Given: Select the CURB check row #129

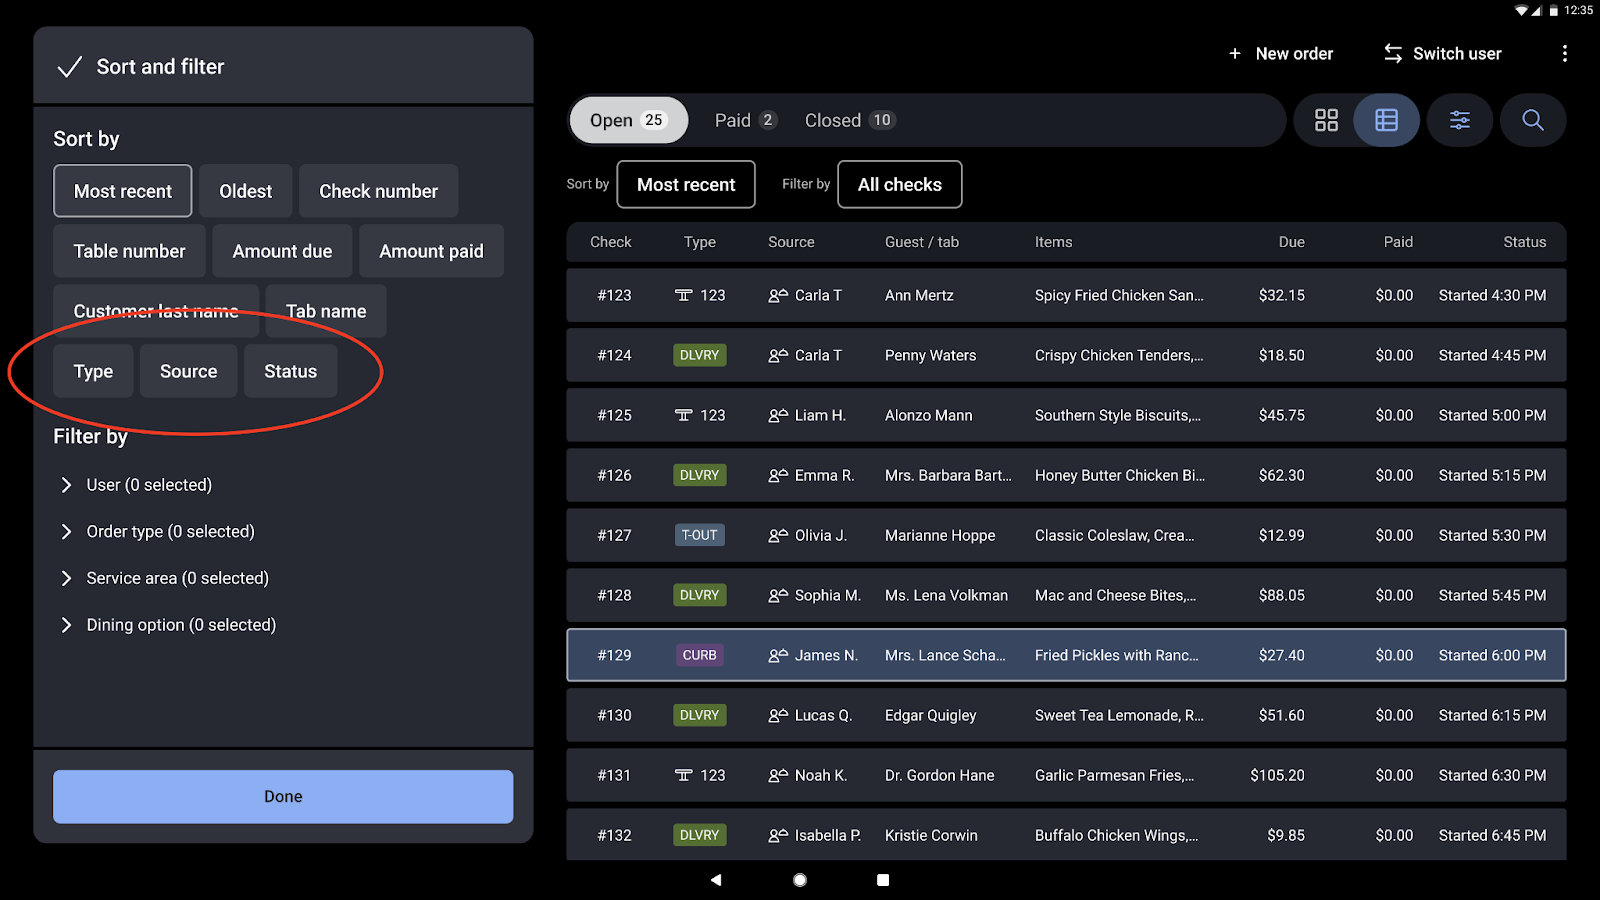Looking at the screenshot, I should pos(1065,655).
